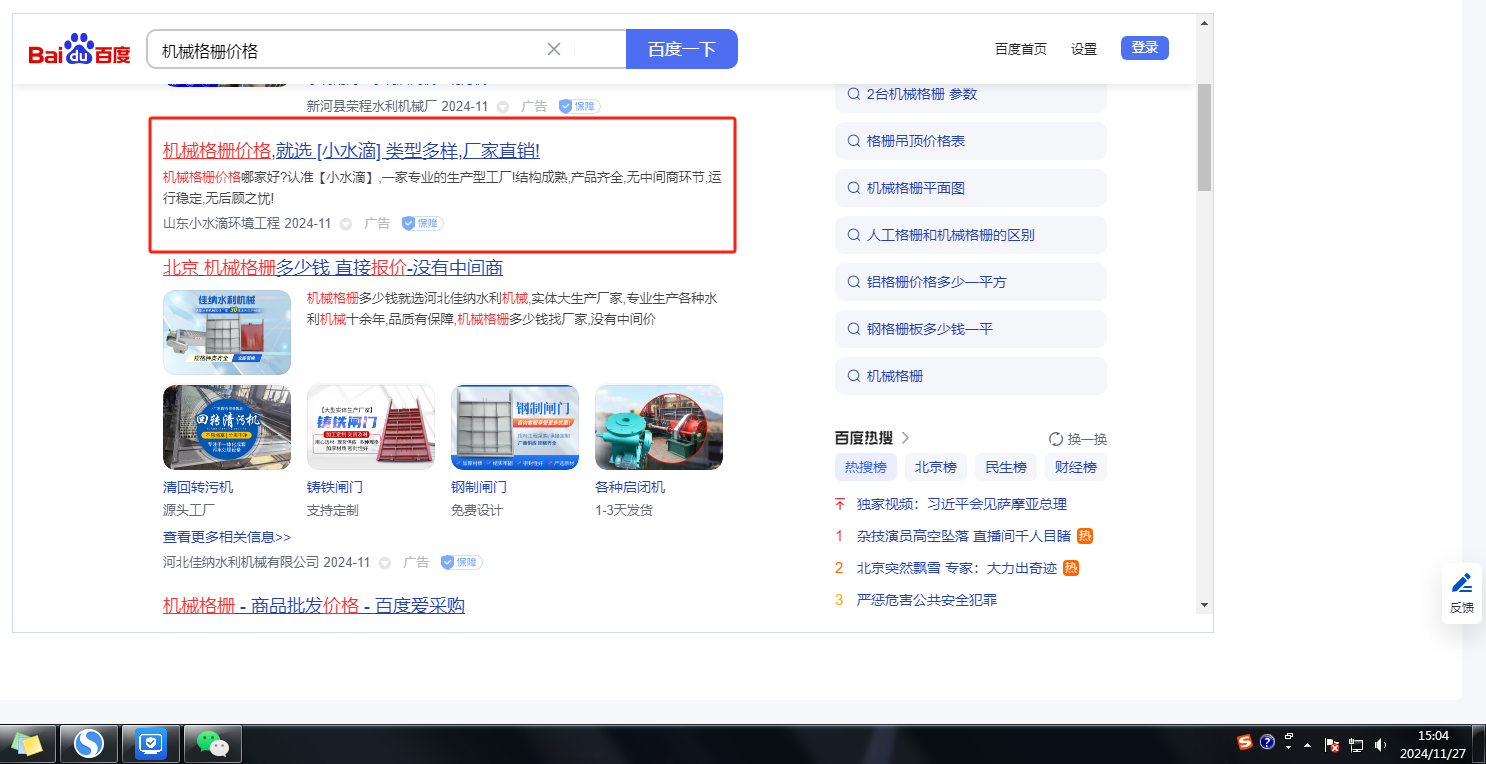The width and height of the screenshot is (1486, 764).
Task: Open hot topic 北京突然飘雪 专家：大力出奇迹
Action: pyautogui.click(x=957, y=568)
